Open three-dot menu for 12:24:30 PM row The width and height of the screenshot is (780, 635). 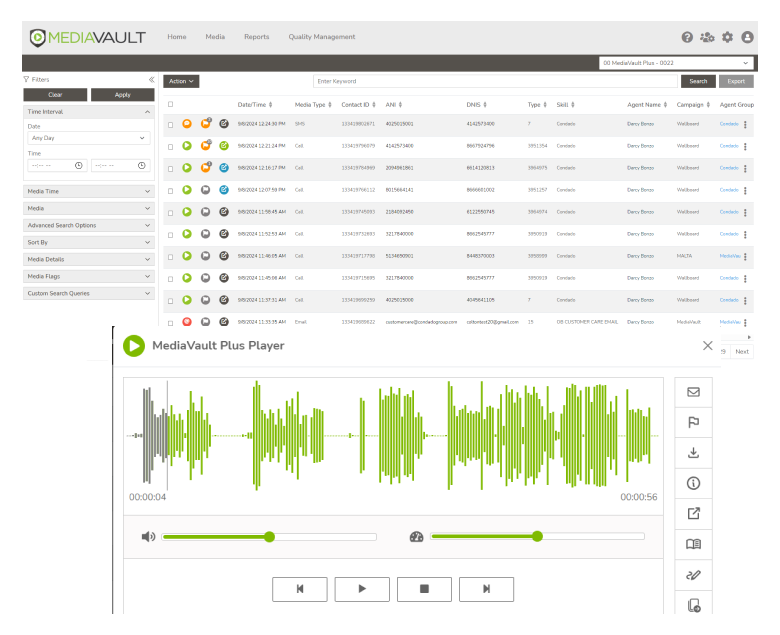coord(745,124)
